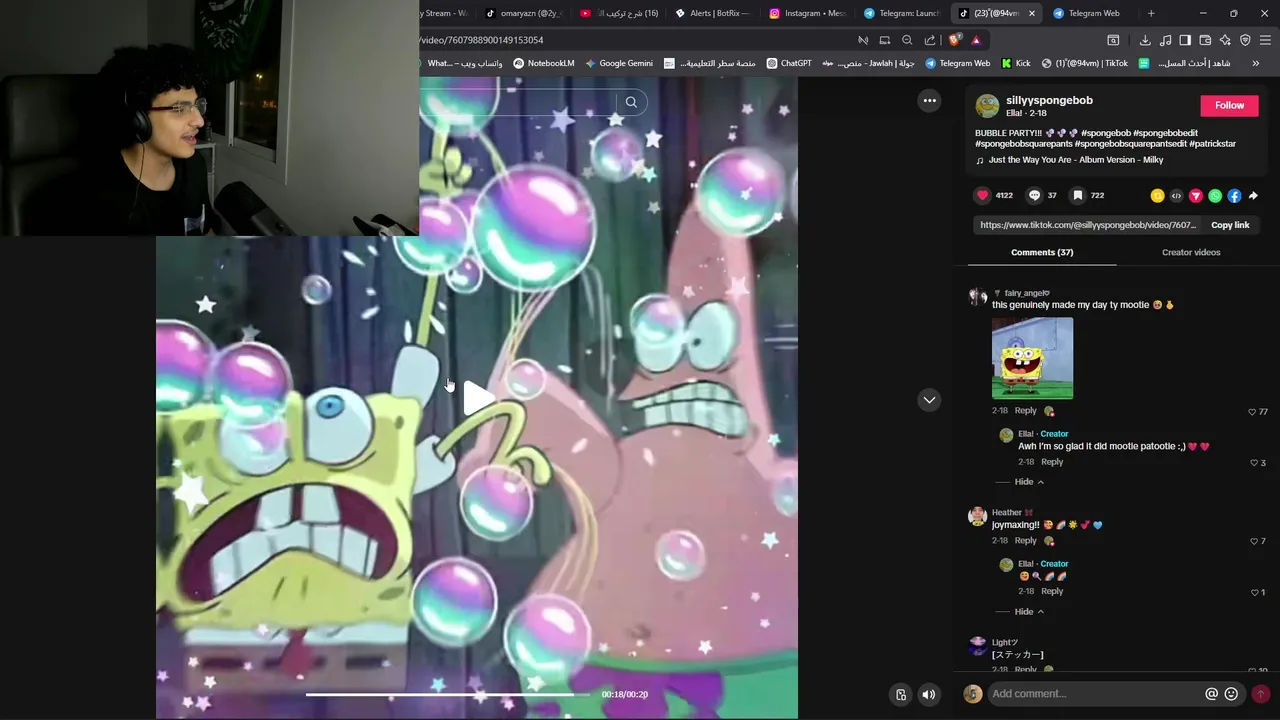The width and height of the screenshot is (1280, 720).
Task: Share the video to WhatsApp
Action: (x=1215, y=196)
